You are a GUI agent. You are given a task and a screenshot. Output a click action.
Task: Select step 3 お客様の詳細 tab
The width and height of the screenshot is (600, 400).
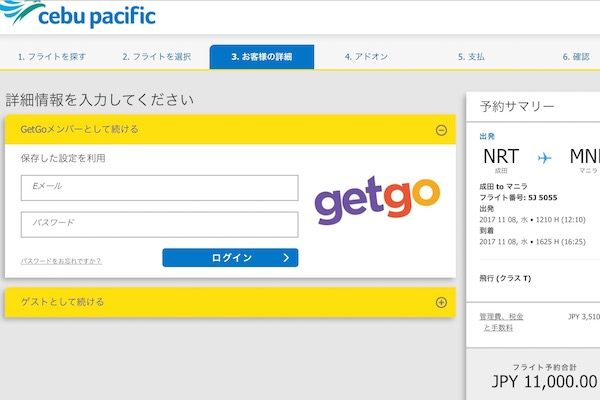point(262,57)
